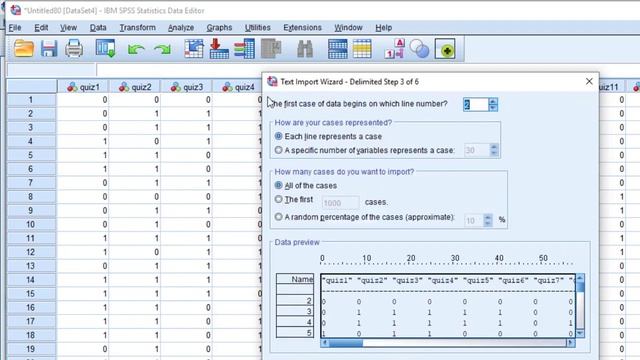Open the Data menu
This screenshot has width=640, height=360.
point(98,27)
